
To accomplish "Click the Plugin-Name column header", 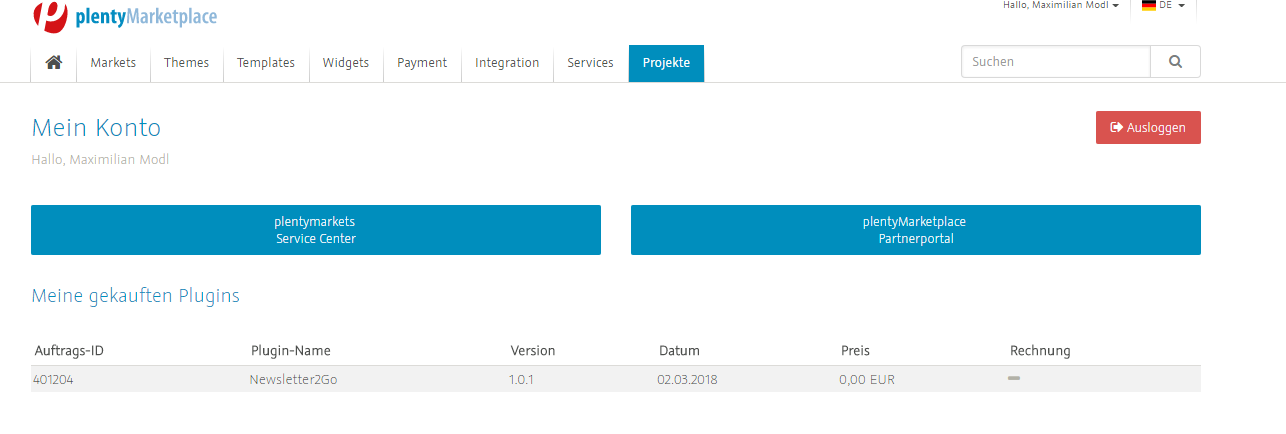I will 290,351.
